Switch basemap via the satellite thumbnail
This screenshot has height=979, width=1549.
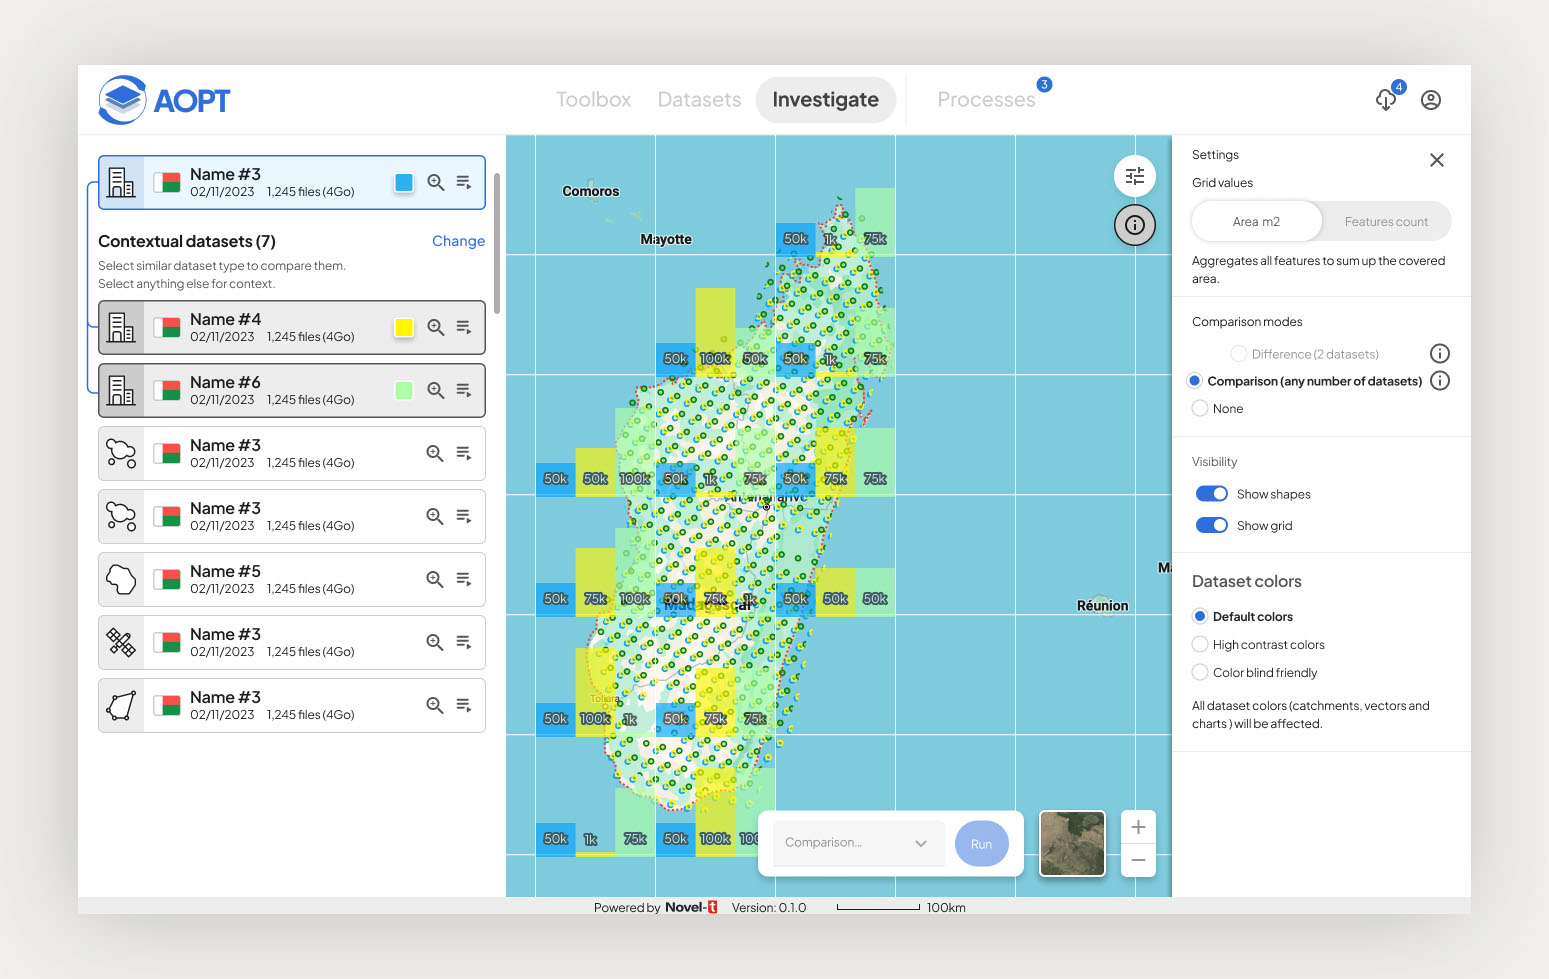[1072, 843]
